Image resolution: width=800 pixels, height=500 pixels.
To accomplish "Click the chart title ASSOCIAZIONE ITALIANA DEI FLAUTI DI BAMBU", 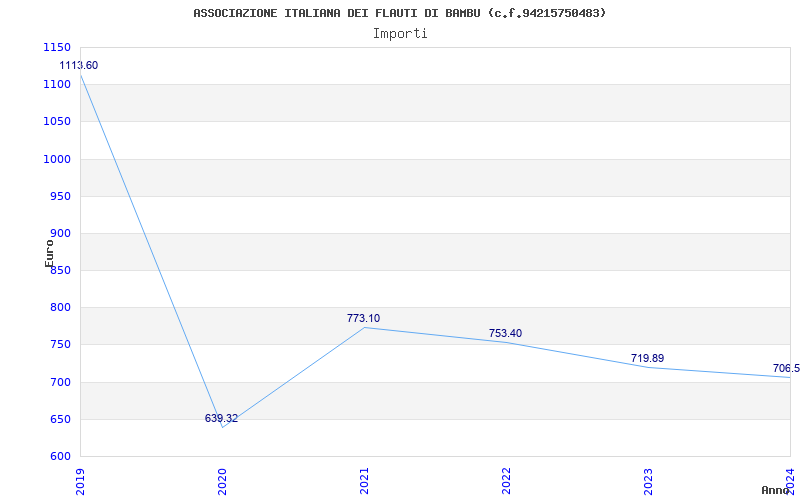I will click(x=399, y=13).
